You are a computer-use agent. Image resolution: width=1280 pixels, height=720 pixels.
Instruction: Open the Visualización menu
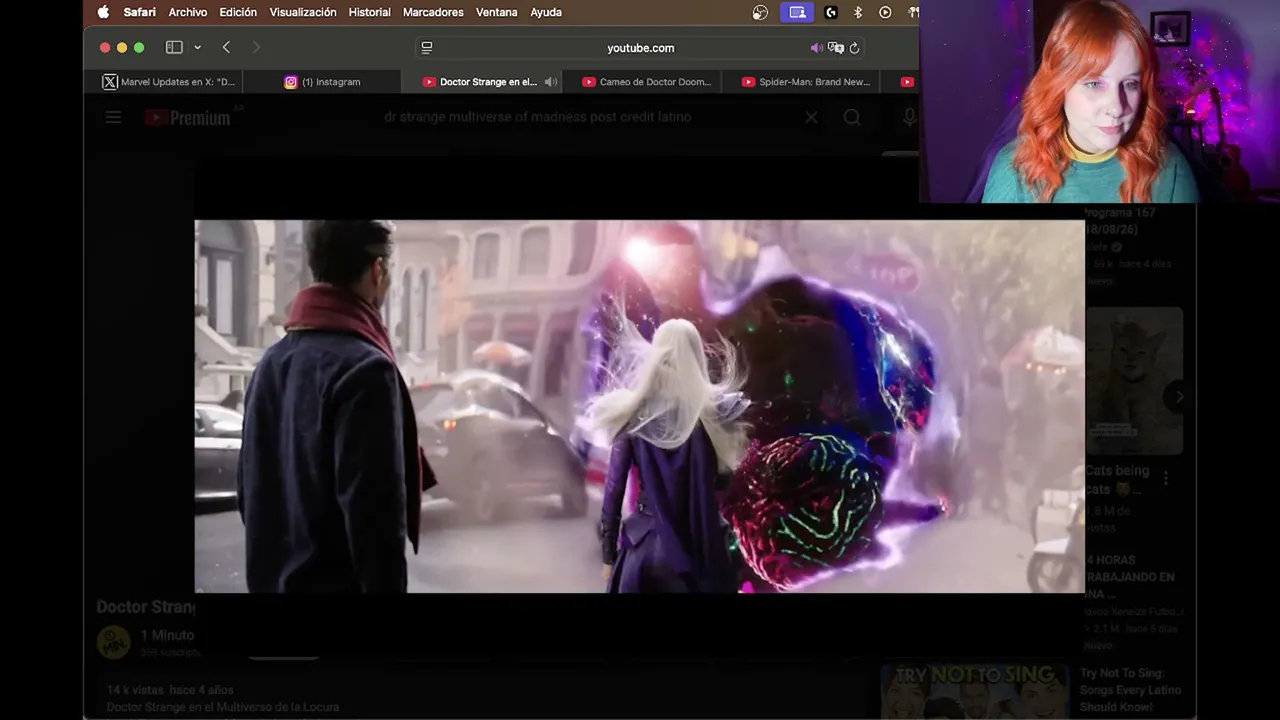pyautogui.click(x=303, y=12)
